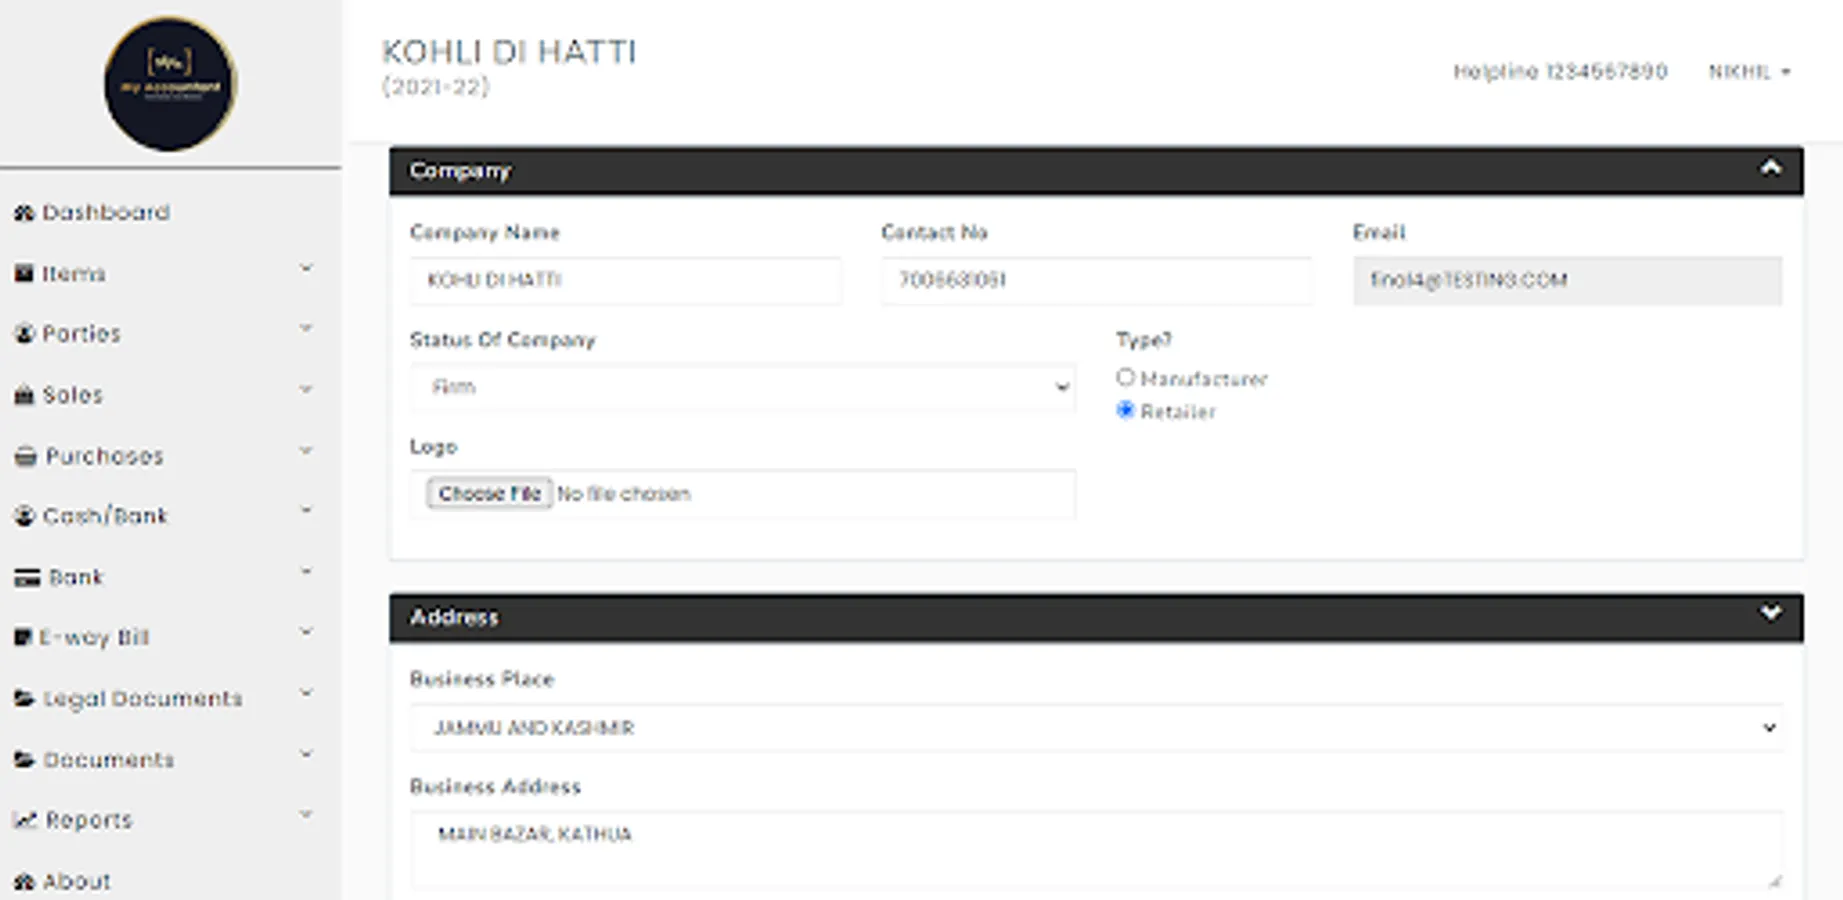1843x900 pixels.
Task: Click the Company Name input field
Action: (625, 281)
